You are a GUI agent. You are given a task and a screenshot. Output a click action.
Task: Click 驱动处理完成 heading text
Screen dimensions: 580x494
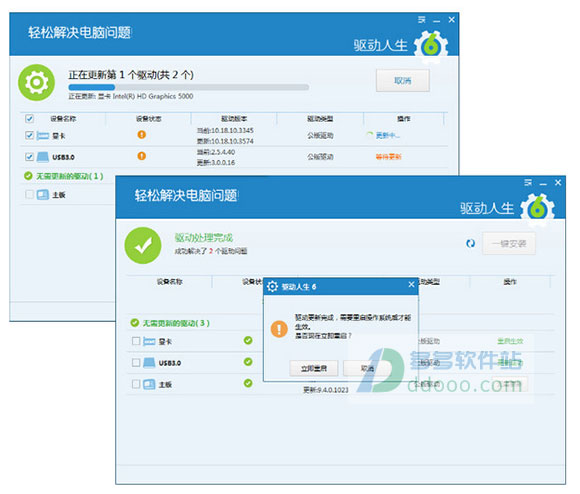204,238
